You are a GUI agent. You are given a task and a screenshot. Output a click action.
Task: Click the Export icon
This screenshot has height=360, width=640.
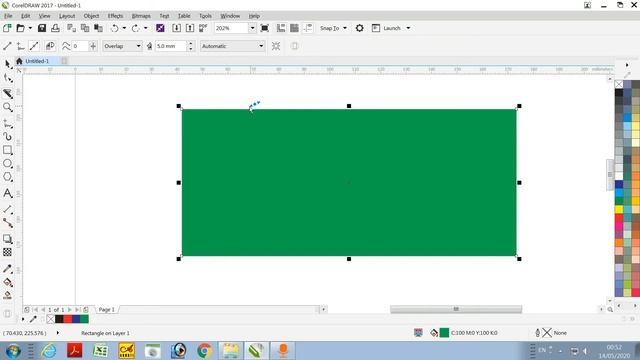190,28
